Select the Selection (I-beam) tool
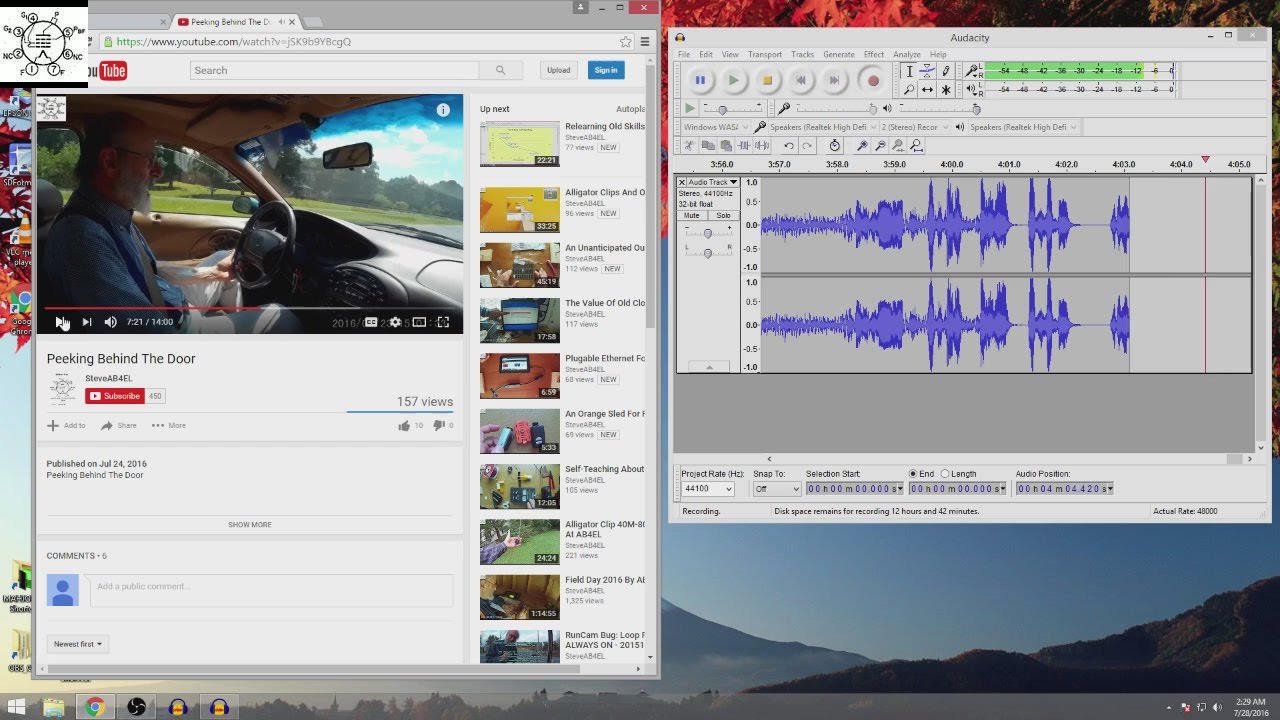The image size is (1280, 720). pyautogui.click(x=909, y=71)
